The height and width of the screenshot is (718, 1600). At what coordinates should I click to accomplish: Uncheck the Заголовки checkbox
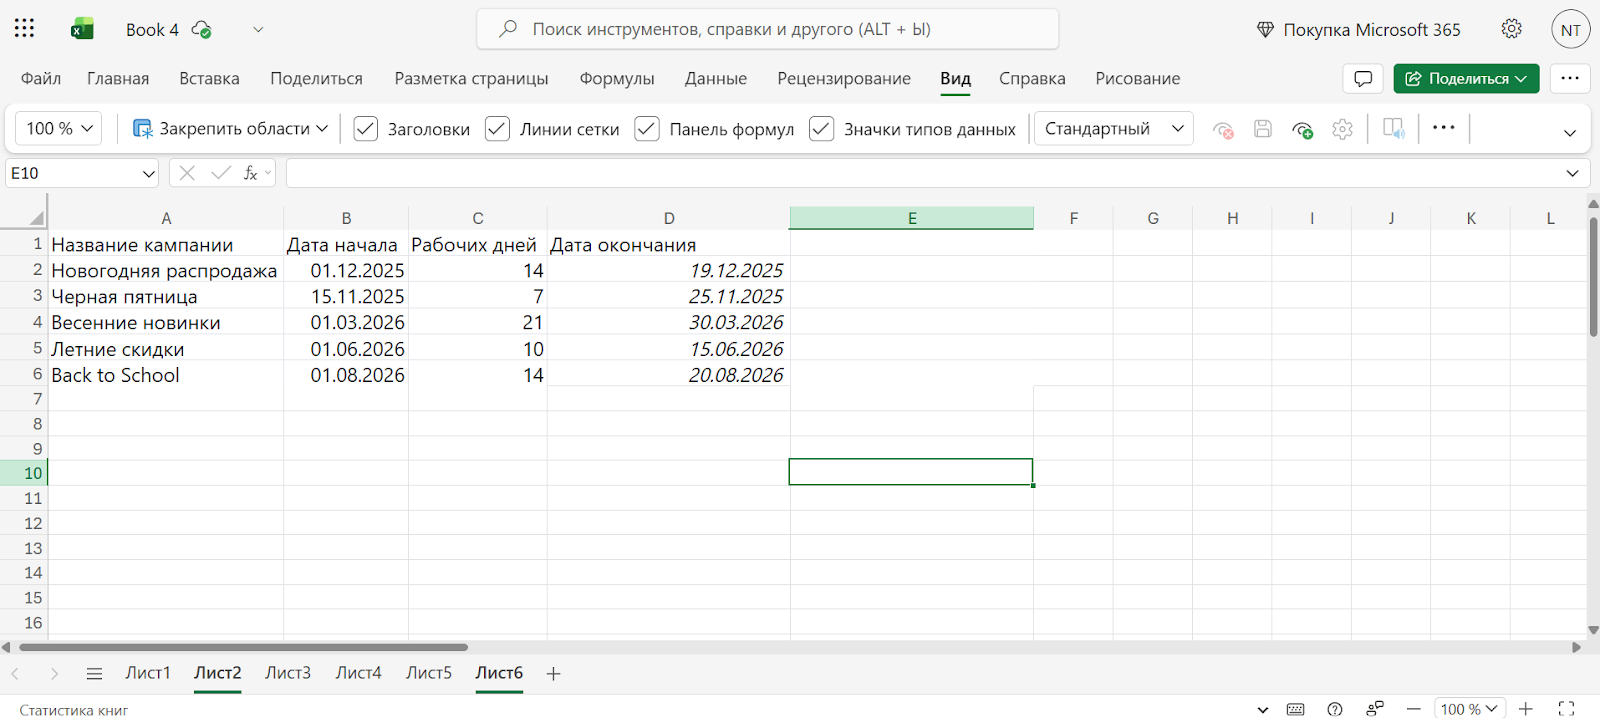[366, 129]
